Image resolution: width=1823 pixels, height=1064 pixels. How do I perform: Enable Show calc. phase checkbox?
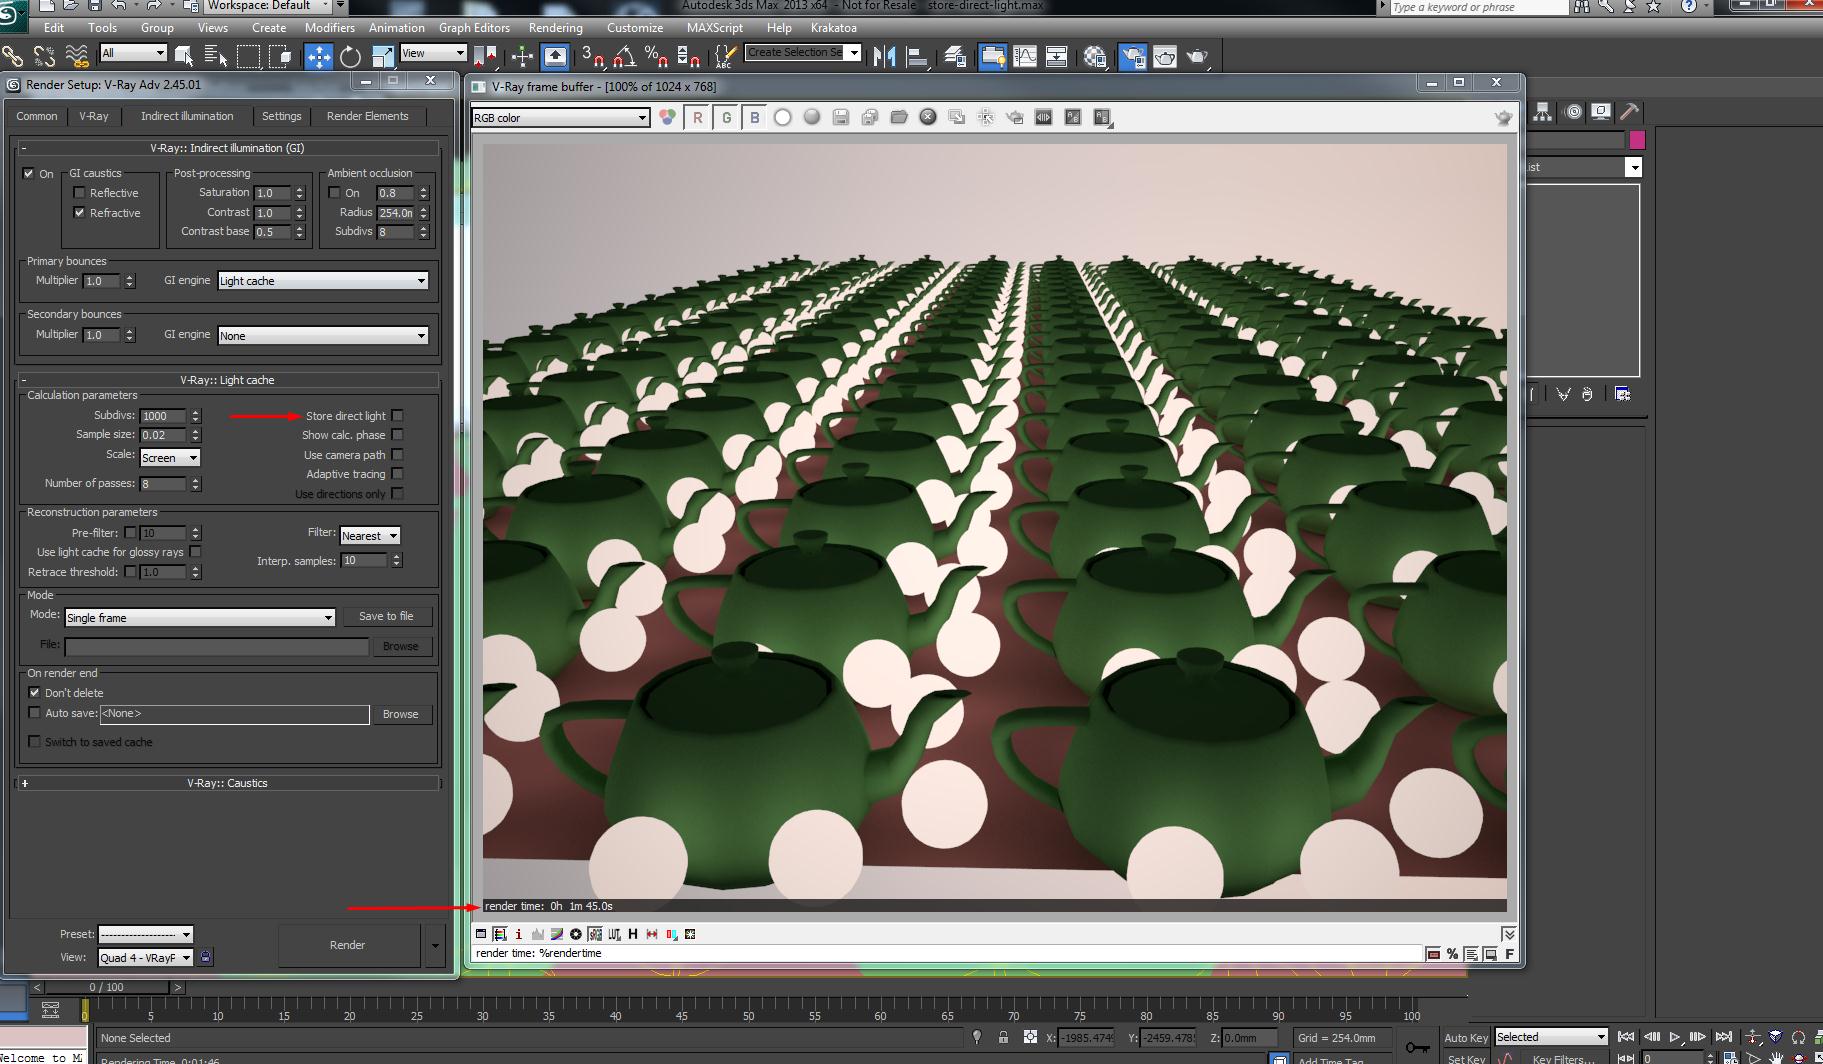click(397, 435)
